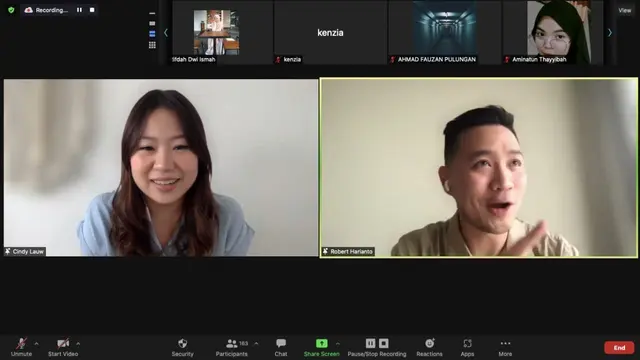Click Robert Harianto name label
The width and height of the screenshot is (640, 360).
point(351,251)
